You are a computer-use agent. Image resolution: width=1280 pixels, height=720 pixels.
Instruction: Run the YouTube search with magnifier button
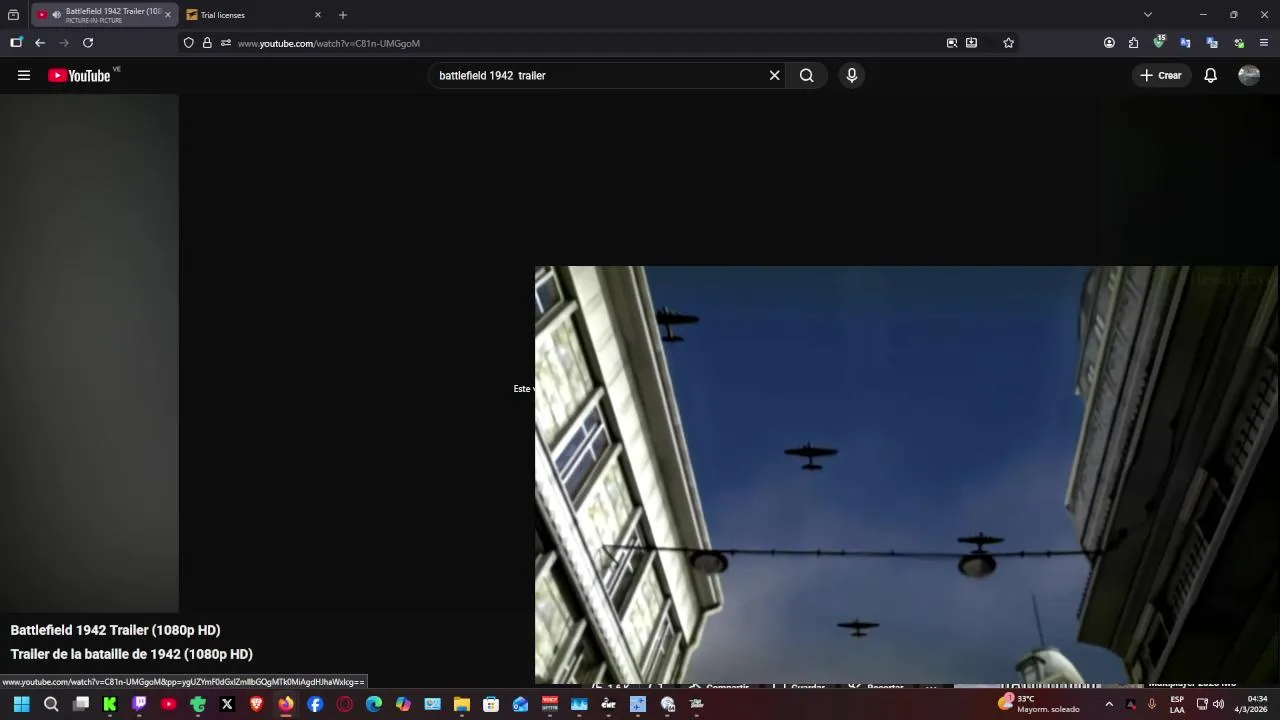(x=806, y=75)
